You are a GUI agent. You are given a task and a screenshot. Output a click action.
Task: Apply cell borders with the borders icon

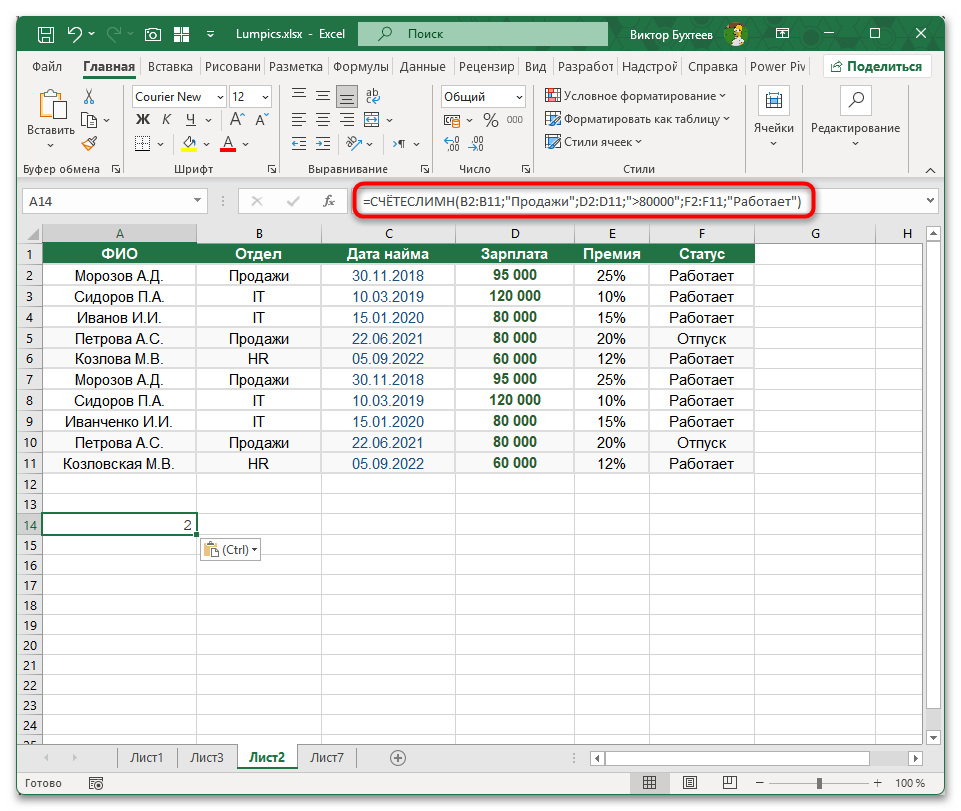pos(142,144)
